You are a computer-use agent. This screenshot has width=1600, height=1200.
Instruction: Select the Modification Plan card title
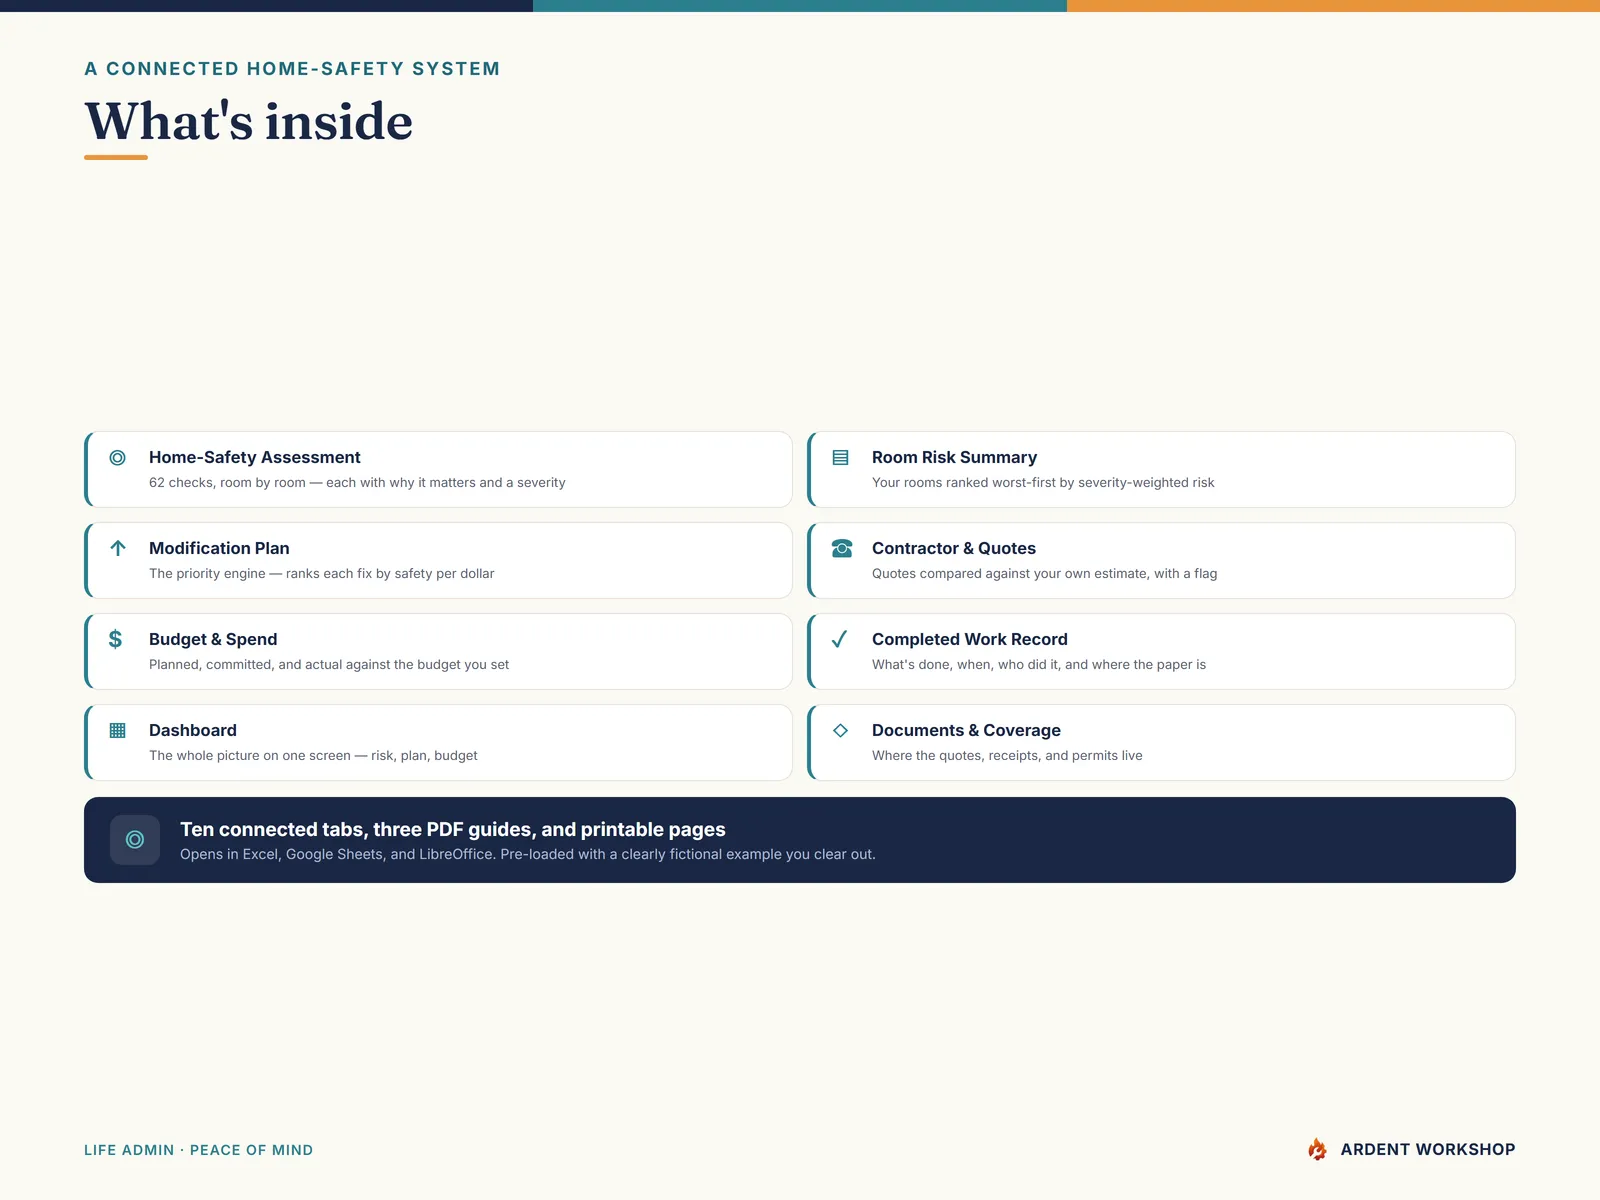point(219,548)
